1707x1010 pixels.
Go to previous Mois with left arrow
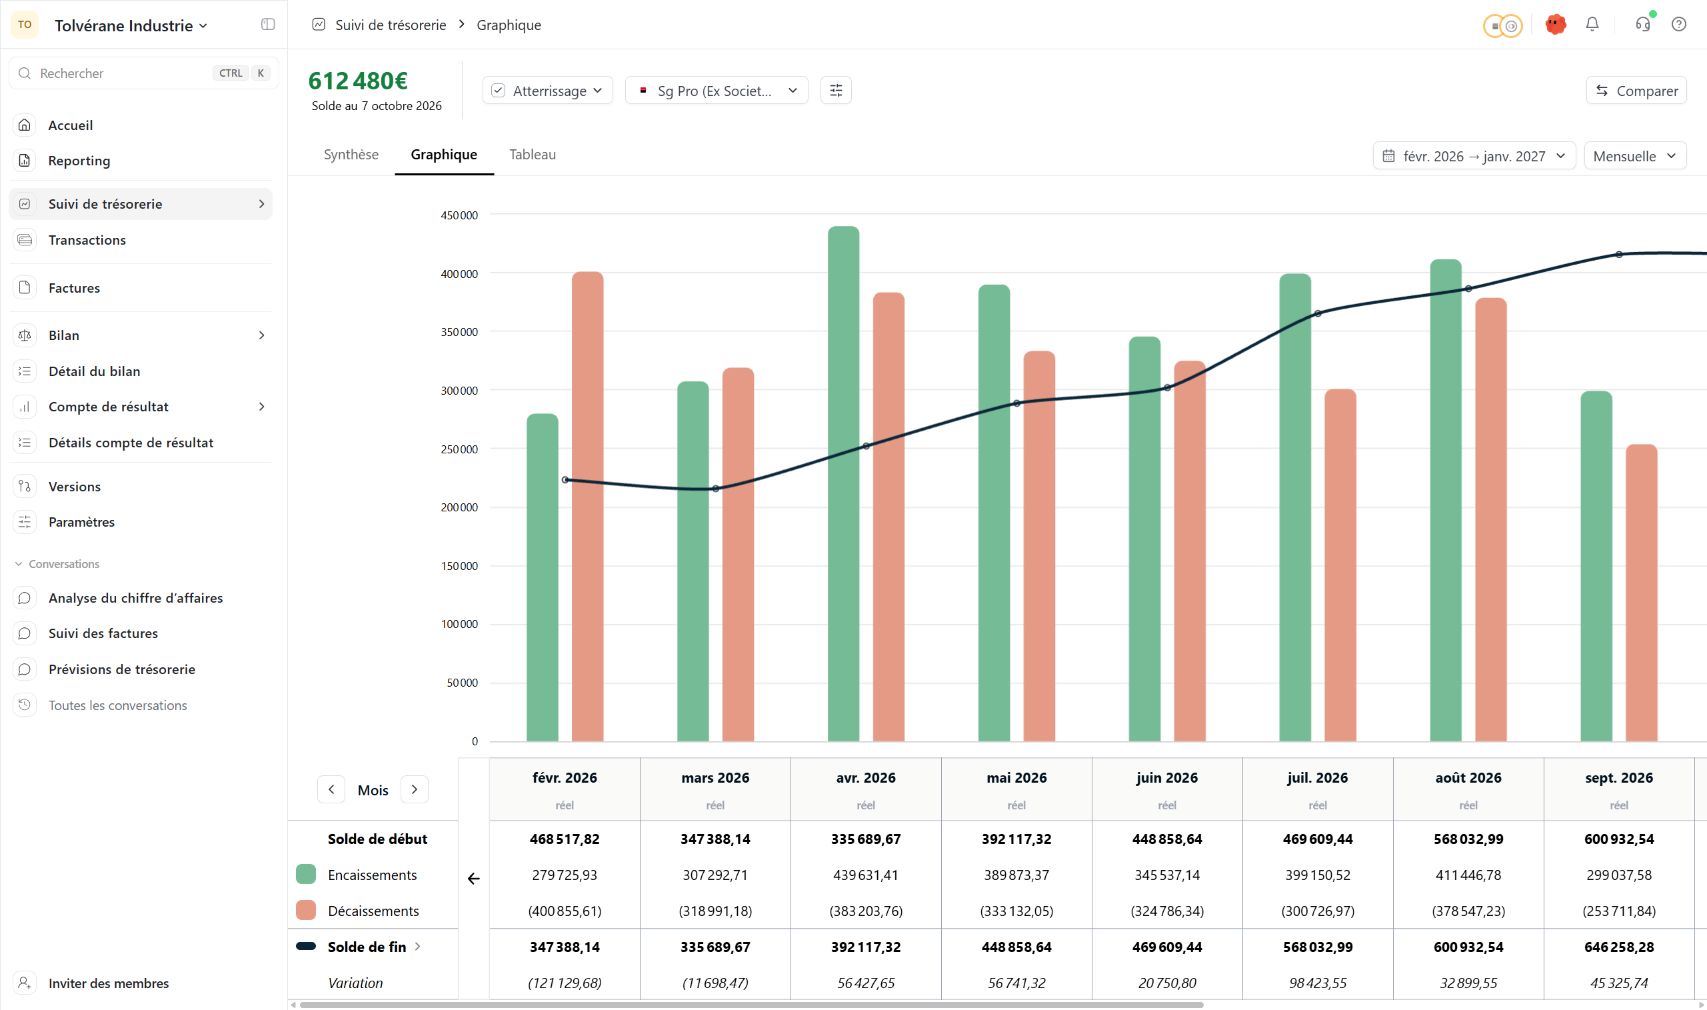[x=331, y=790]
